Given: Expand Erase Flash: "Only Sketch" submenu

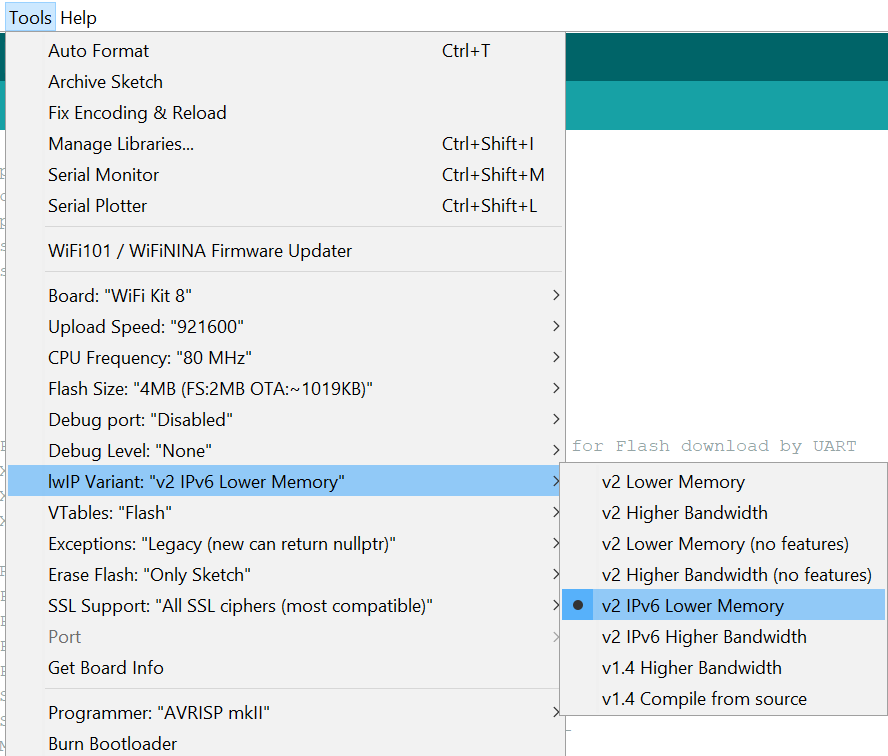Looking at the screenshot, I should [x=286, y=575].
